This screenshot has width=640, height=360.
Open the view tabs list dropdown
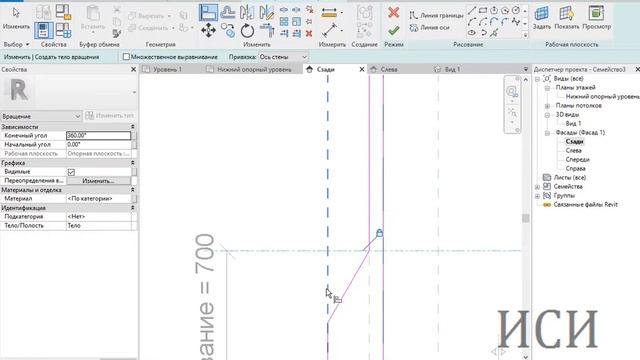point(526,69)
